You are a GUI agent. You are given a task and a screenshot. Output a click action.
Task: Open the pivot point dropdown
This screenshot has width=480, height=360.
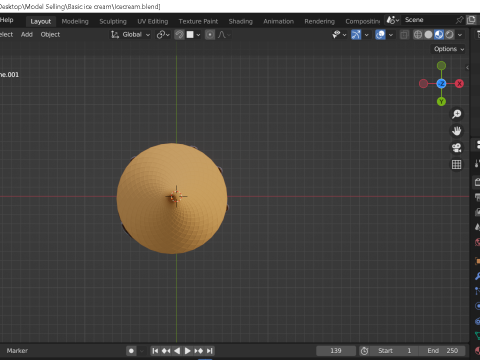(x=163, y=34)
